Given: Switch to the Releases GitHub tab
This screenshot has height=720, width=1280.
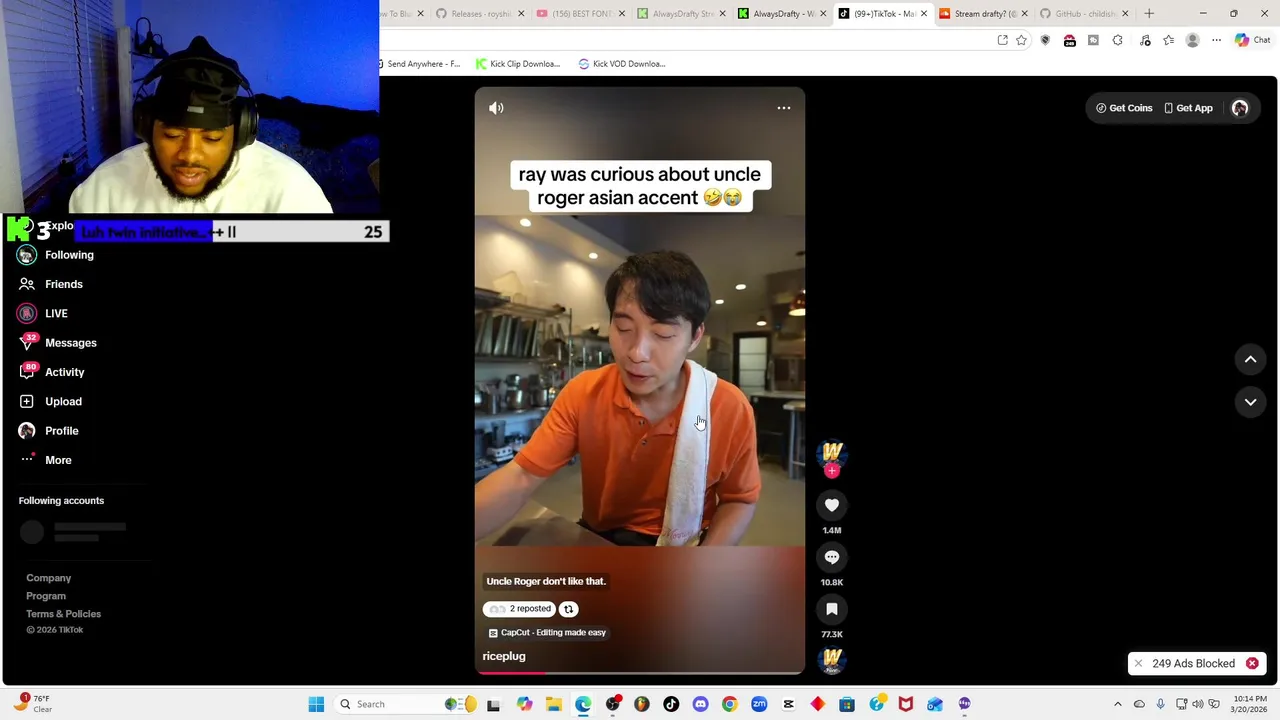Looking at the screenshot, I should (480, 14).
